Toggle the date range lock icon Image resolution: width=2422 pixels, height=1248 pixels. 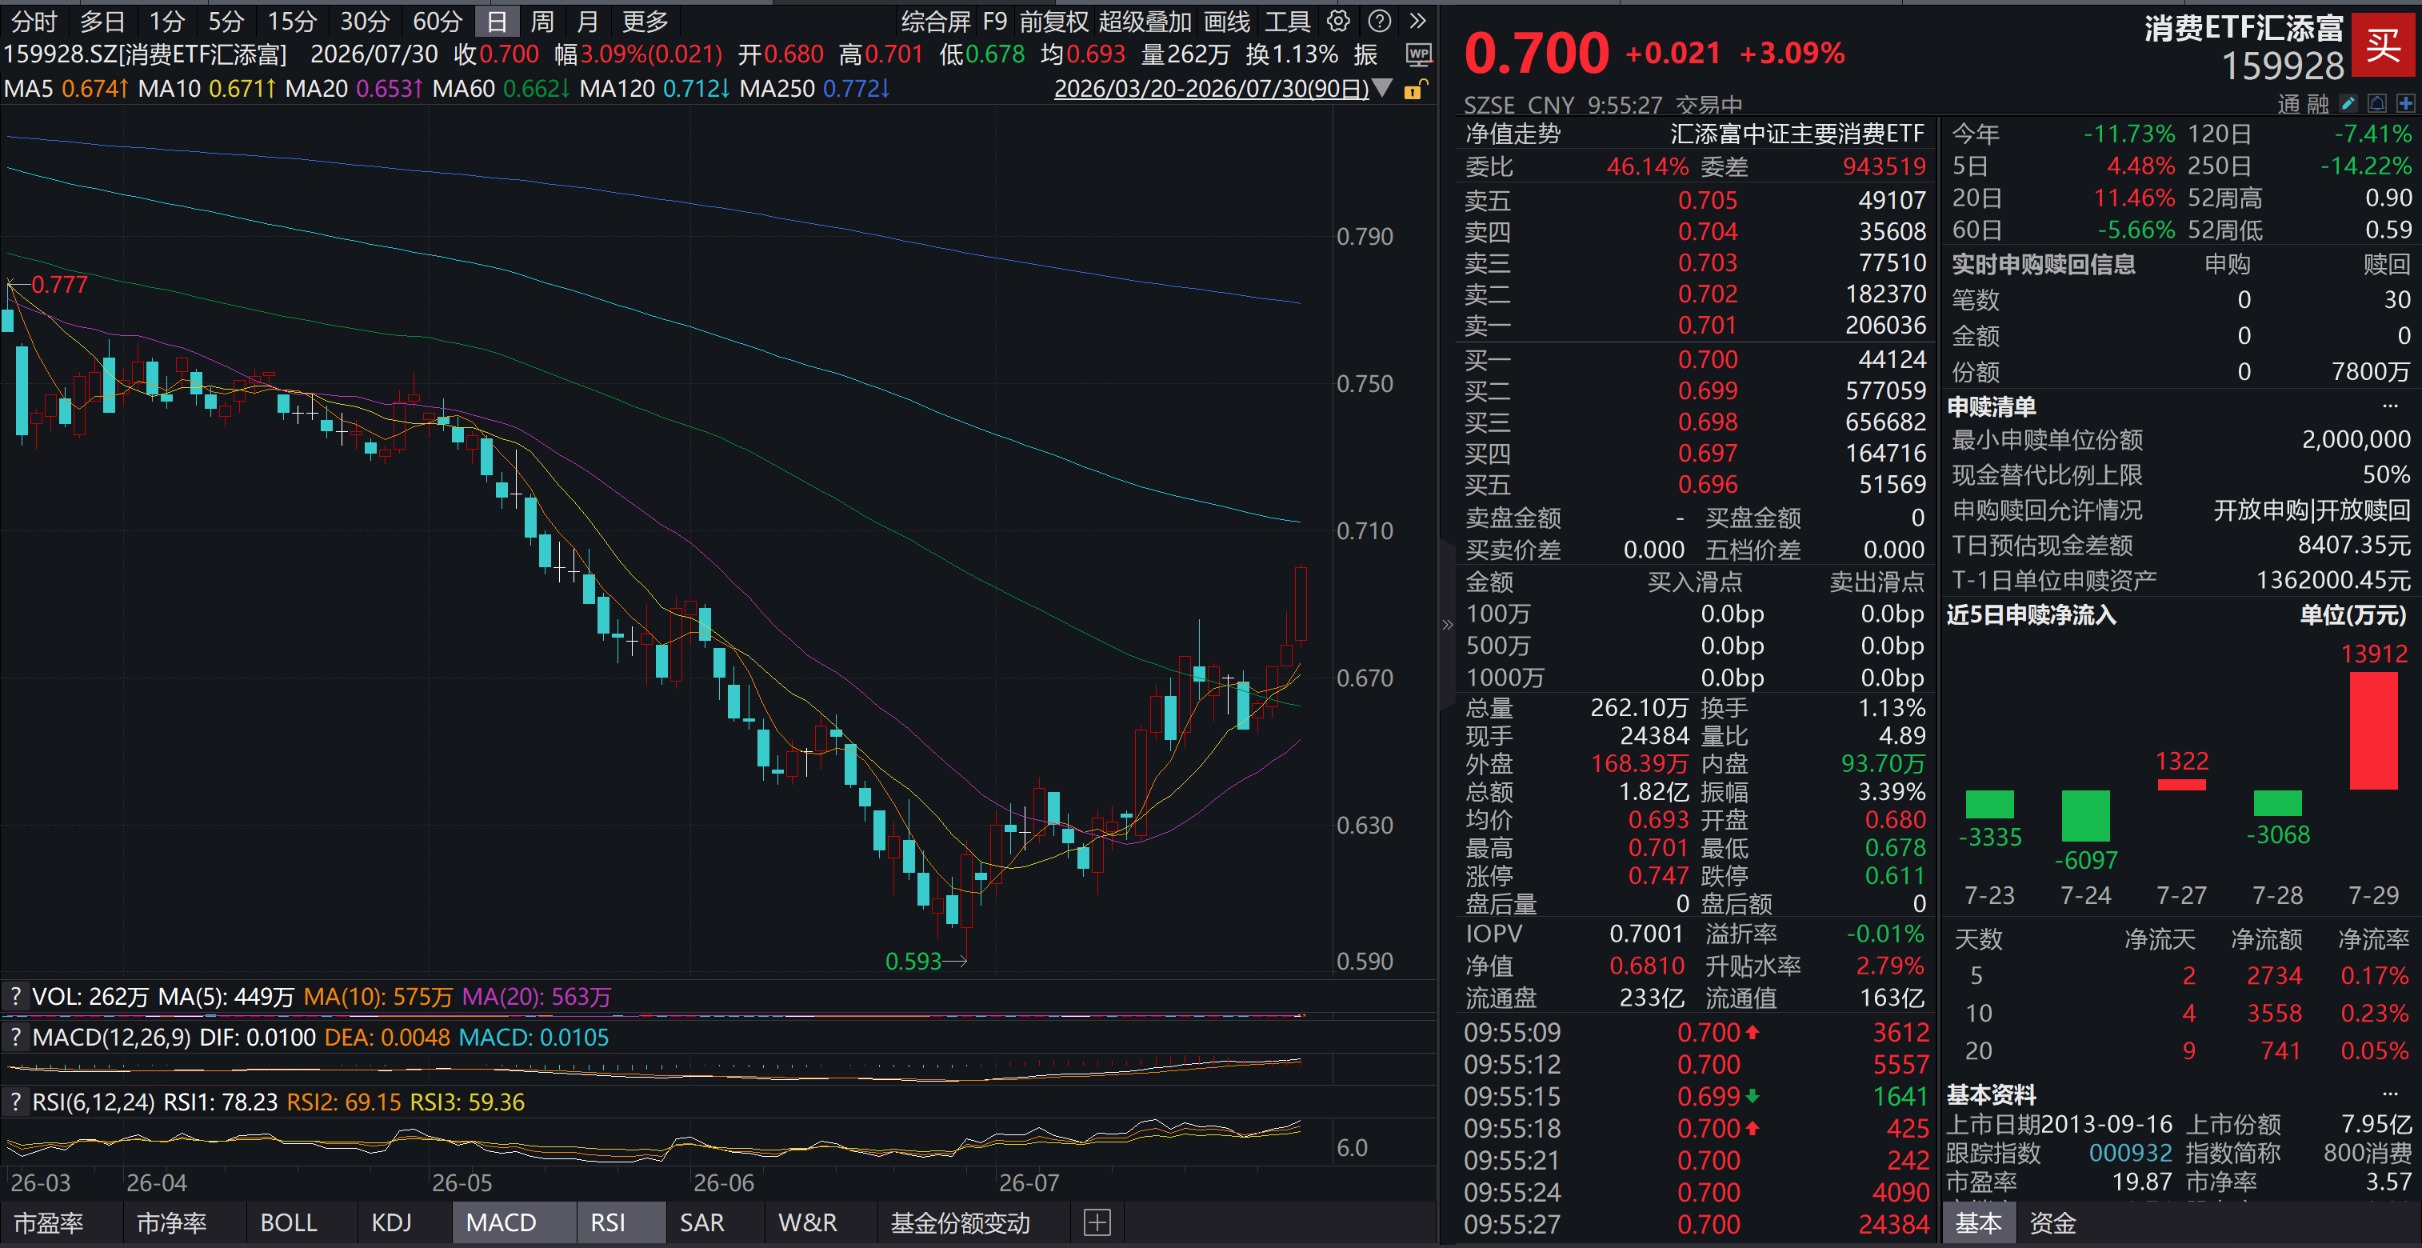point(1415,89)
